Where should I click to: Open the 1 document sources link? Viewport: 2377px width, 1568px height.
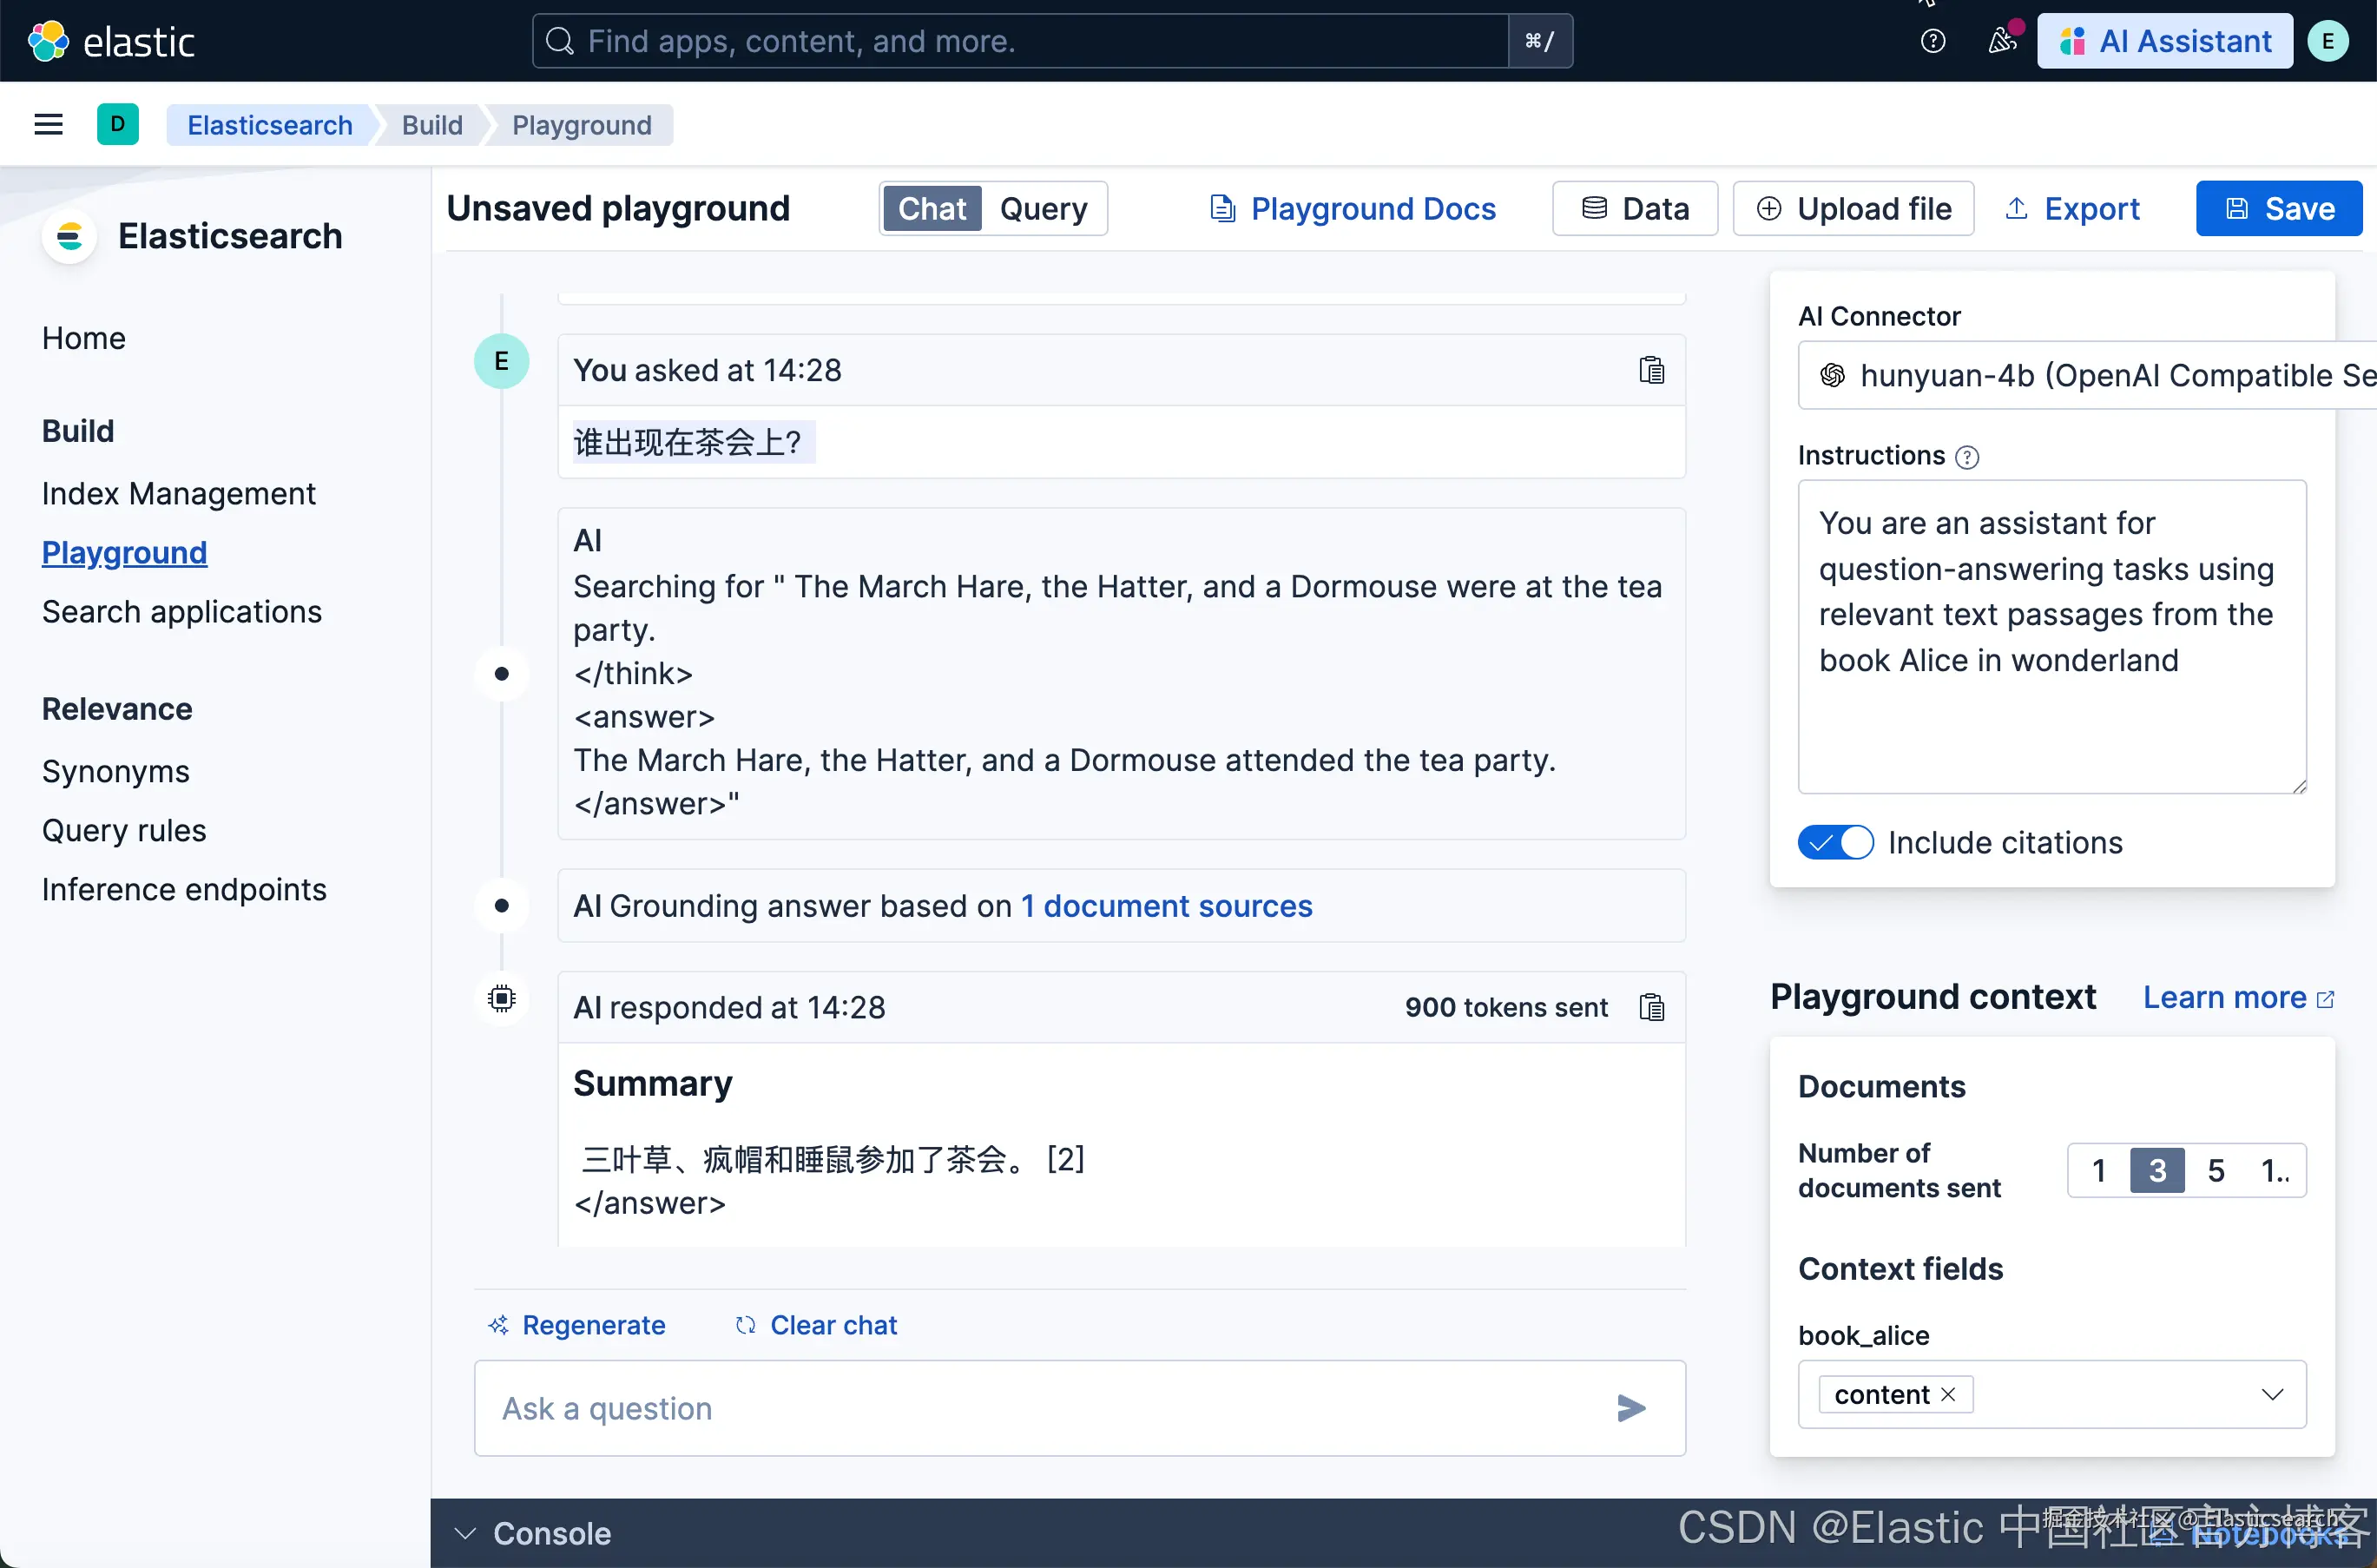[x=1166, y=906]
